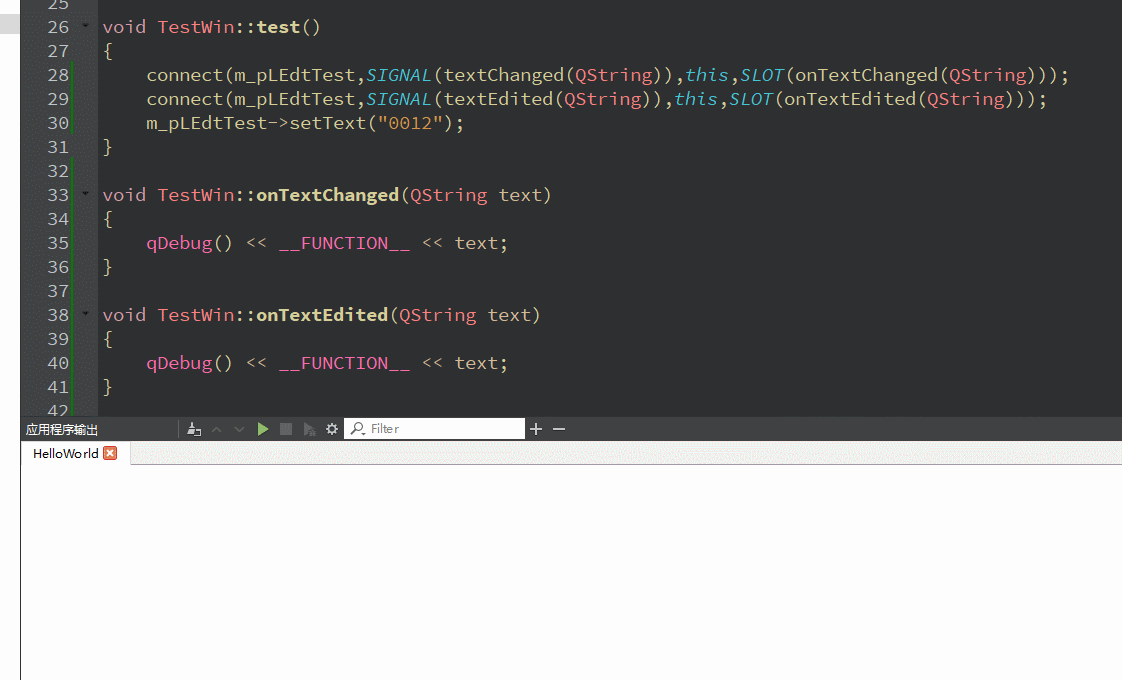1122x680 pixels.
Task: Zoom out output text with minus
Action: coord(559,429)
